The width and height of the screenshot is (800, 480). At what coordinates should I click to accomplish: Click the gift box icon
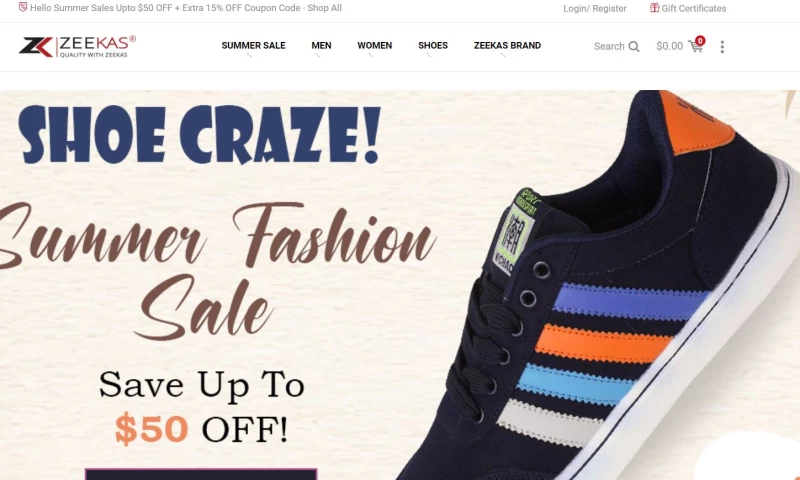click(654, 8)
